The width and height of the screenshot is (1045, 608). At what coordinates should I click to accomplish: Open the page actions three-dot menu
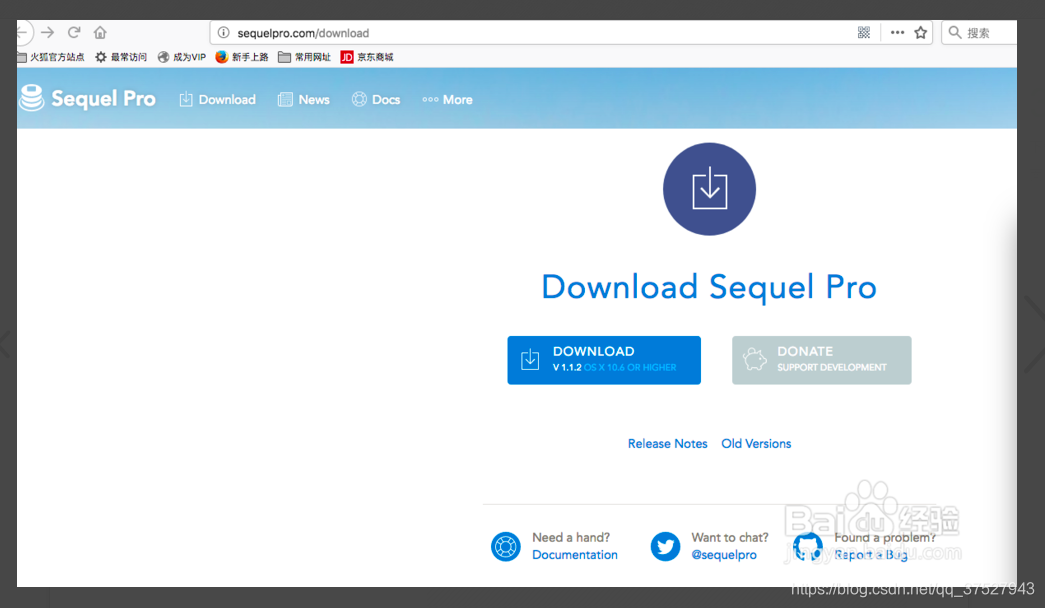click(898, 33)
